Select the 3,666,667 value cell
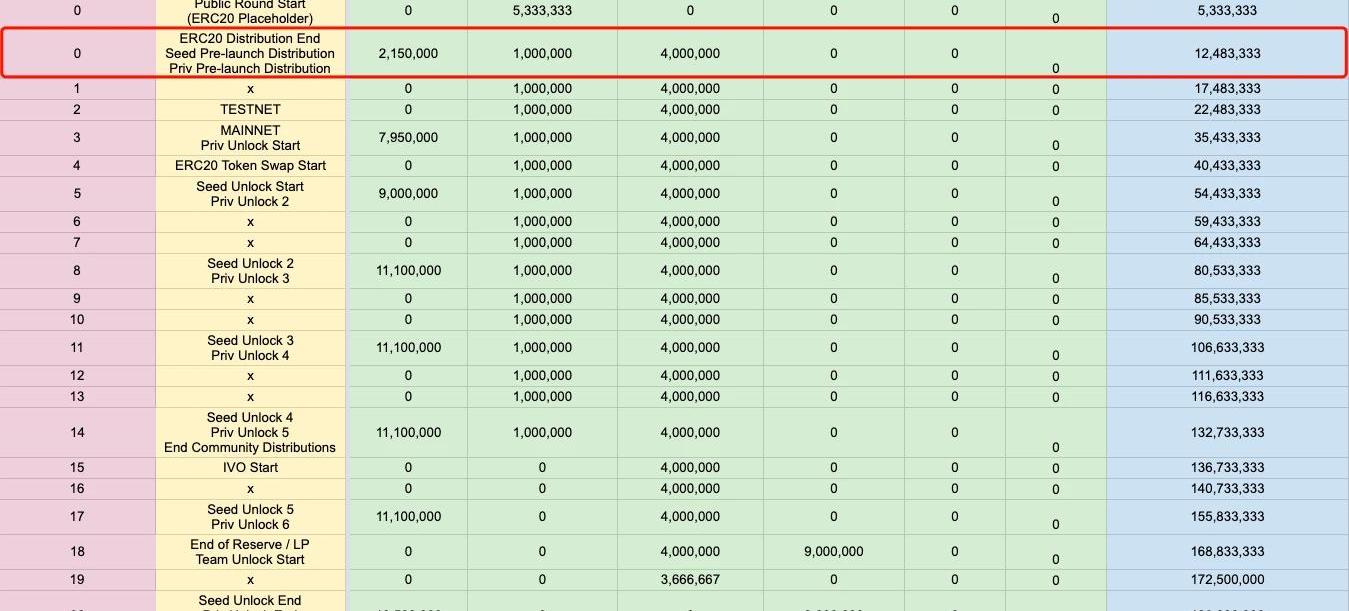The image size is (1349, 611). click(x=690, y=579)
